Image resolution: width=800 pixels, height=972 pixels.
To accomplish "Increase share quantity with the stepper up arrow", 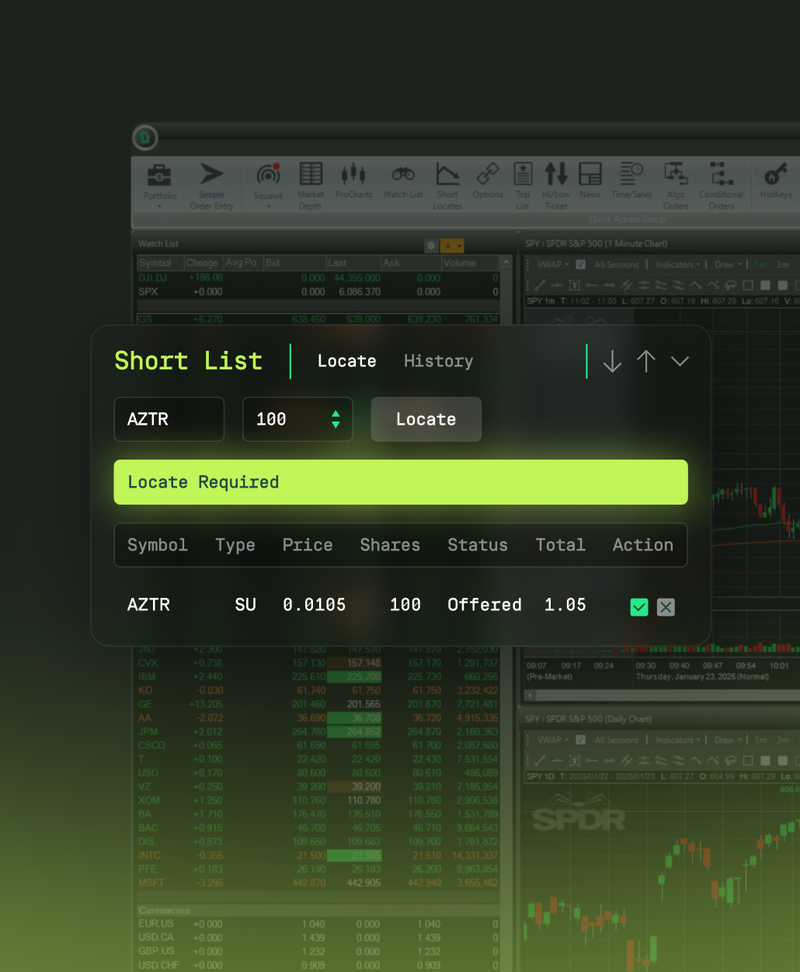I will [335, 413].
